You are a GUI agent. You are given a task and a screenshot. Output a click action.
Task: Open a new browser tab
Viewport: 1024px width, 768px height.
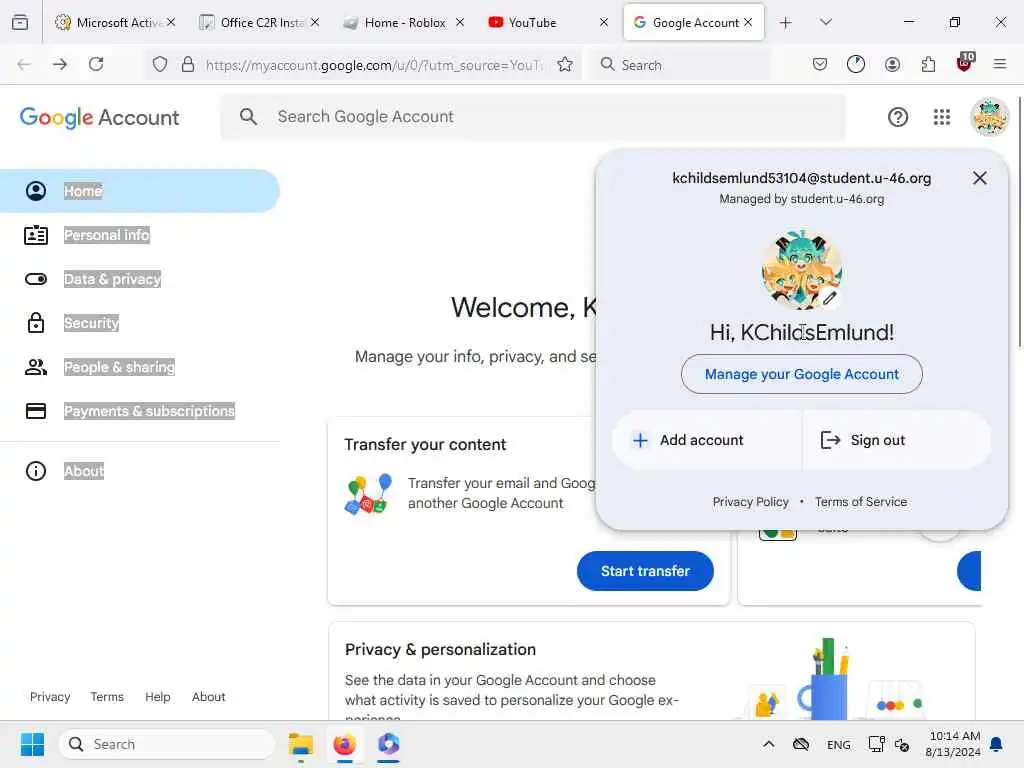pos(786,23)
